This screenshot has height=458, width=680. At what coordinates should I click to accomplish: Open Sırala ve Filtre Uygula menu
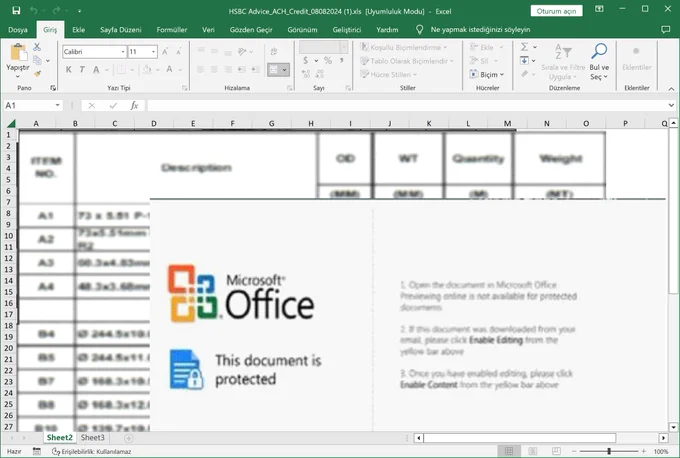coord(563,62)
